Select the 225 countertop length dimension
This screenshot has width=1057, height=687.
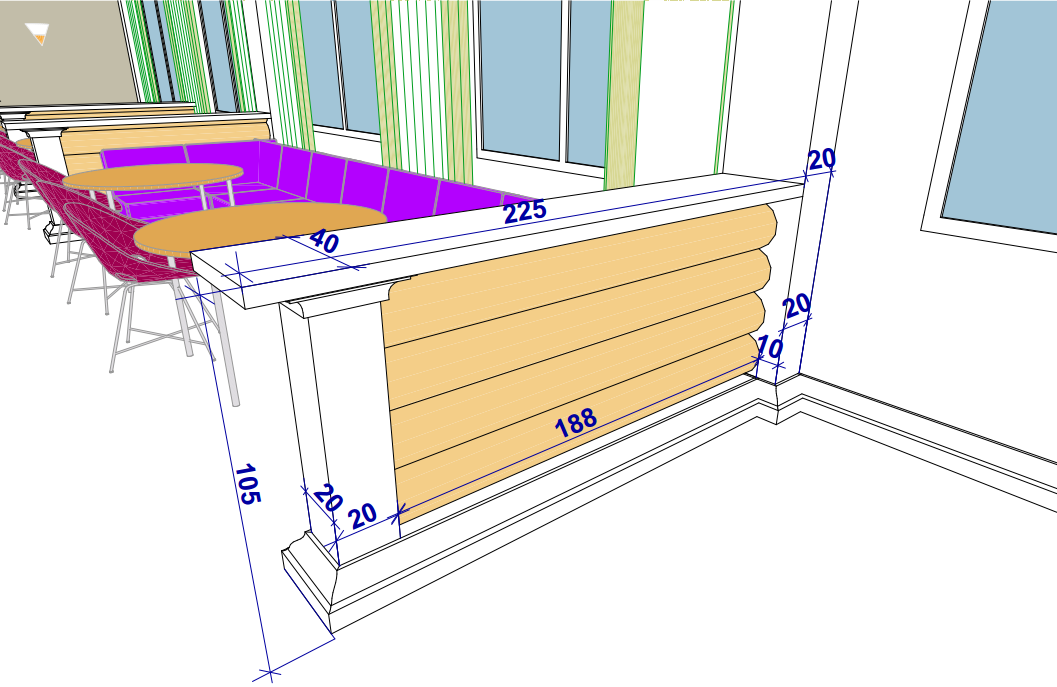[x=524, y=212]
